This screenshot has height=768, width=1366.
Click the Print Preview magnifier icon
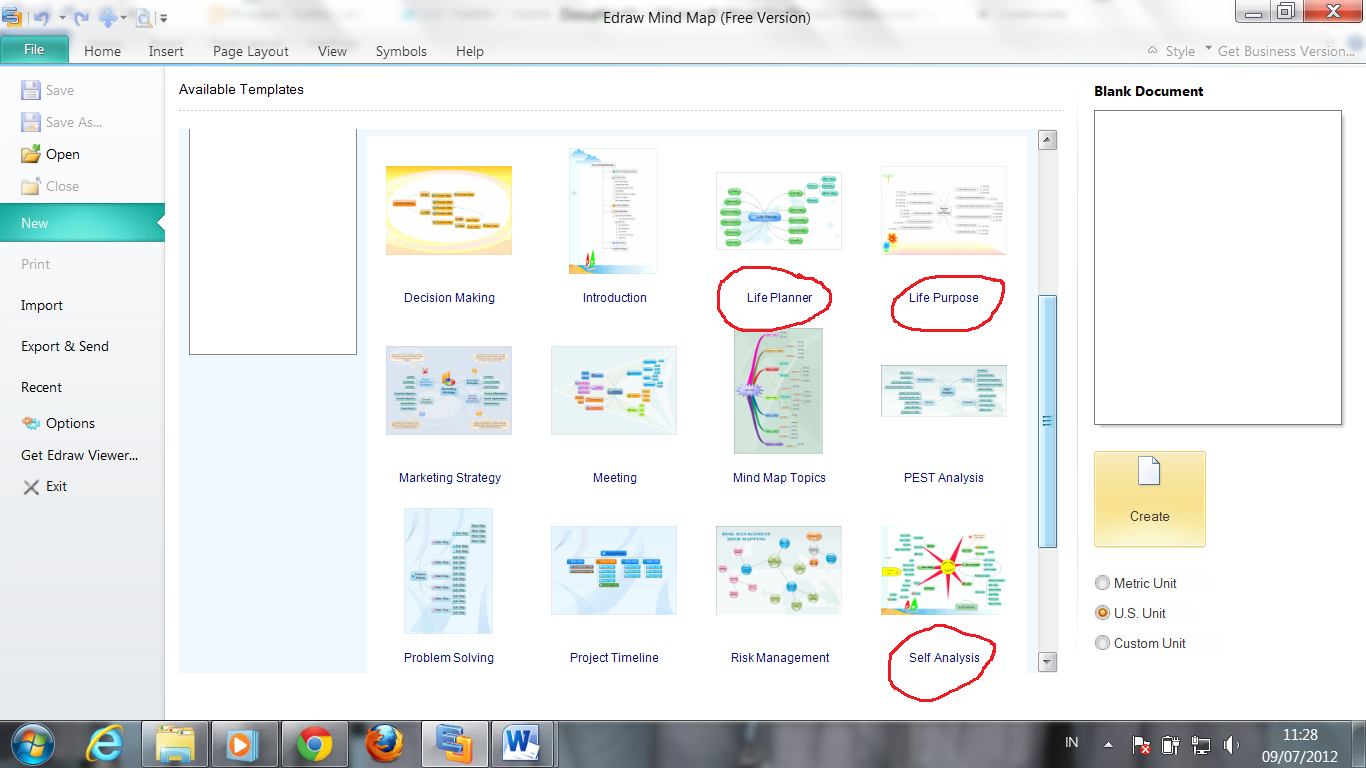pyautogui.click(x=143, y=17)
